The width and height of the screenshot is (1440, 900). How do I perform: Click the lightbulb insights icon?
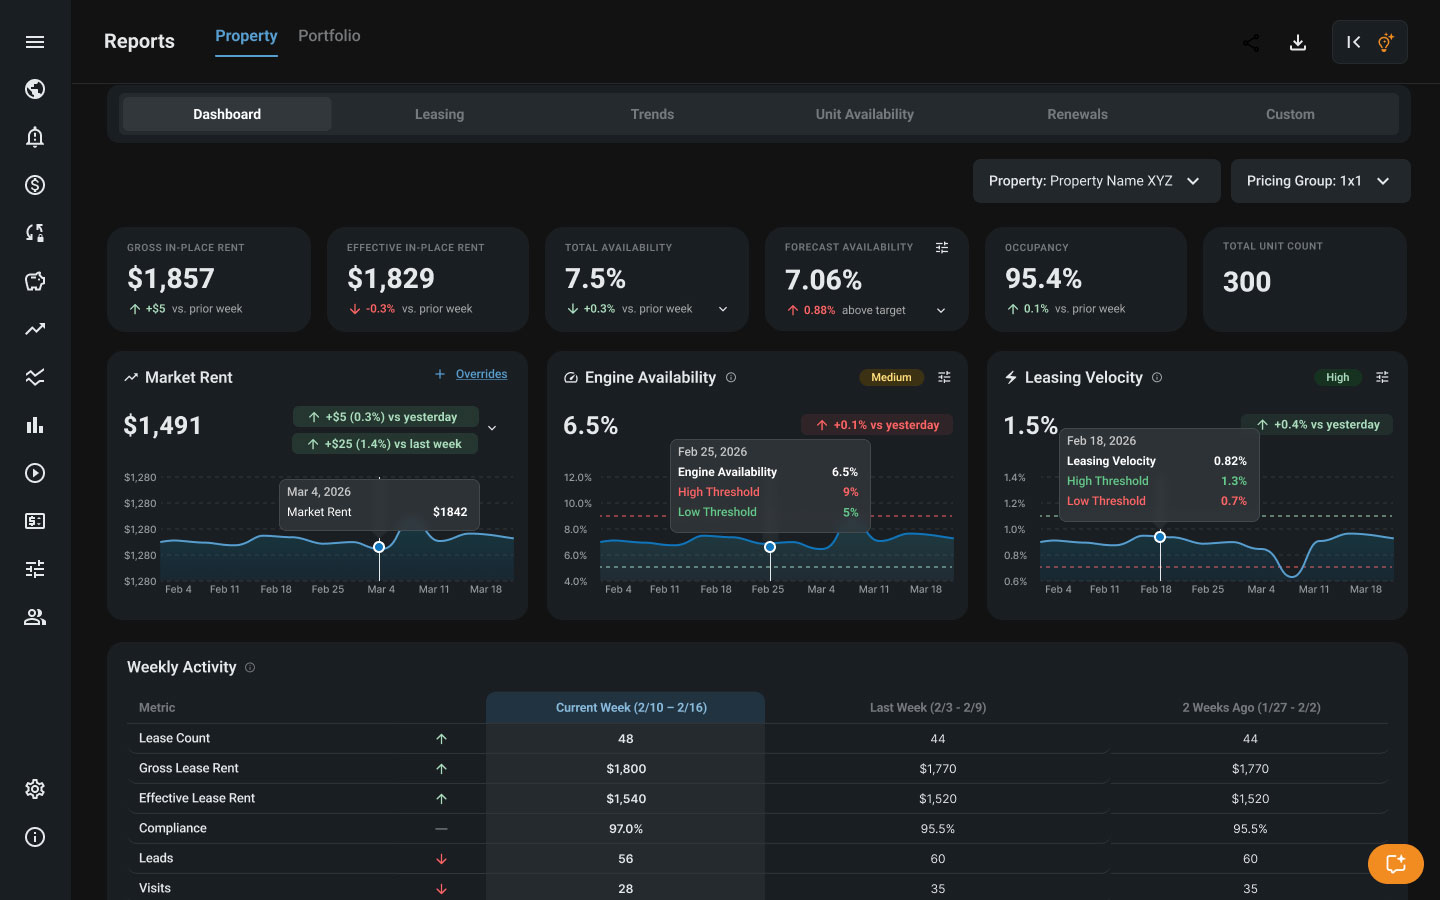tap(1385, 42)
